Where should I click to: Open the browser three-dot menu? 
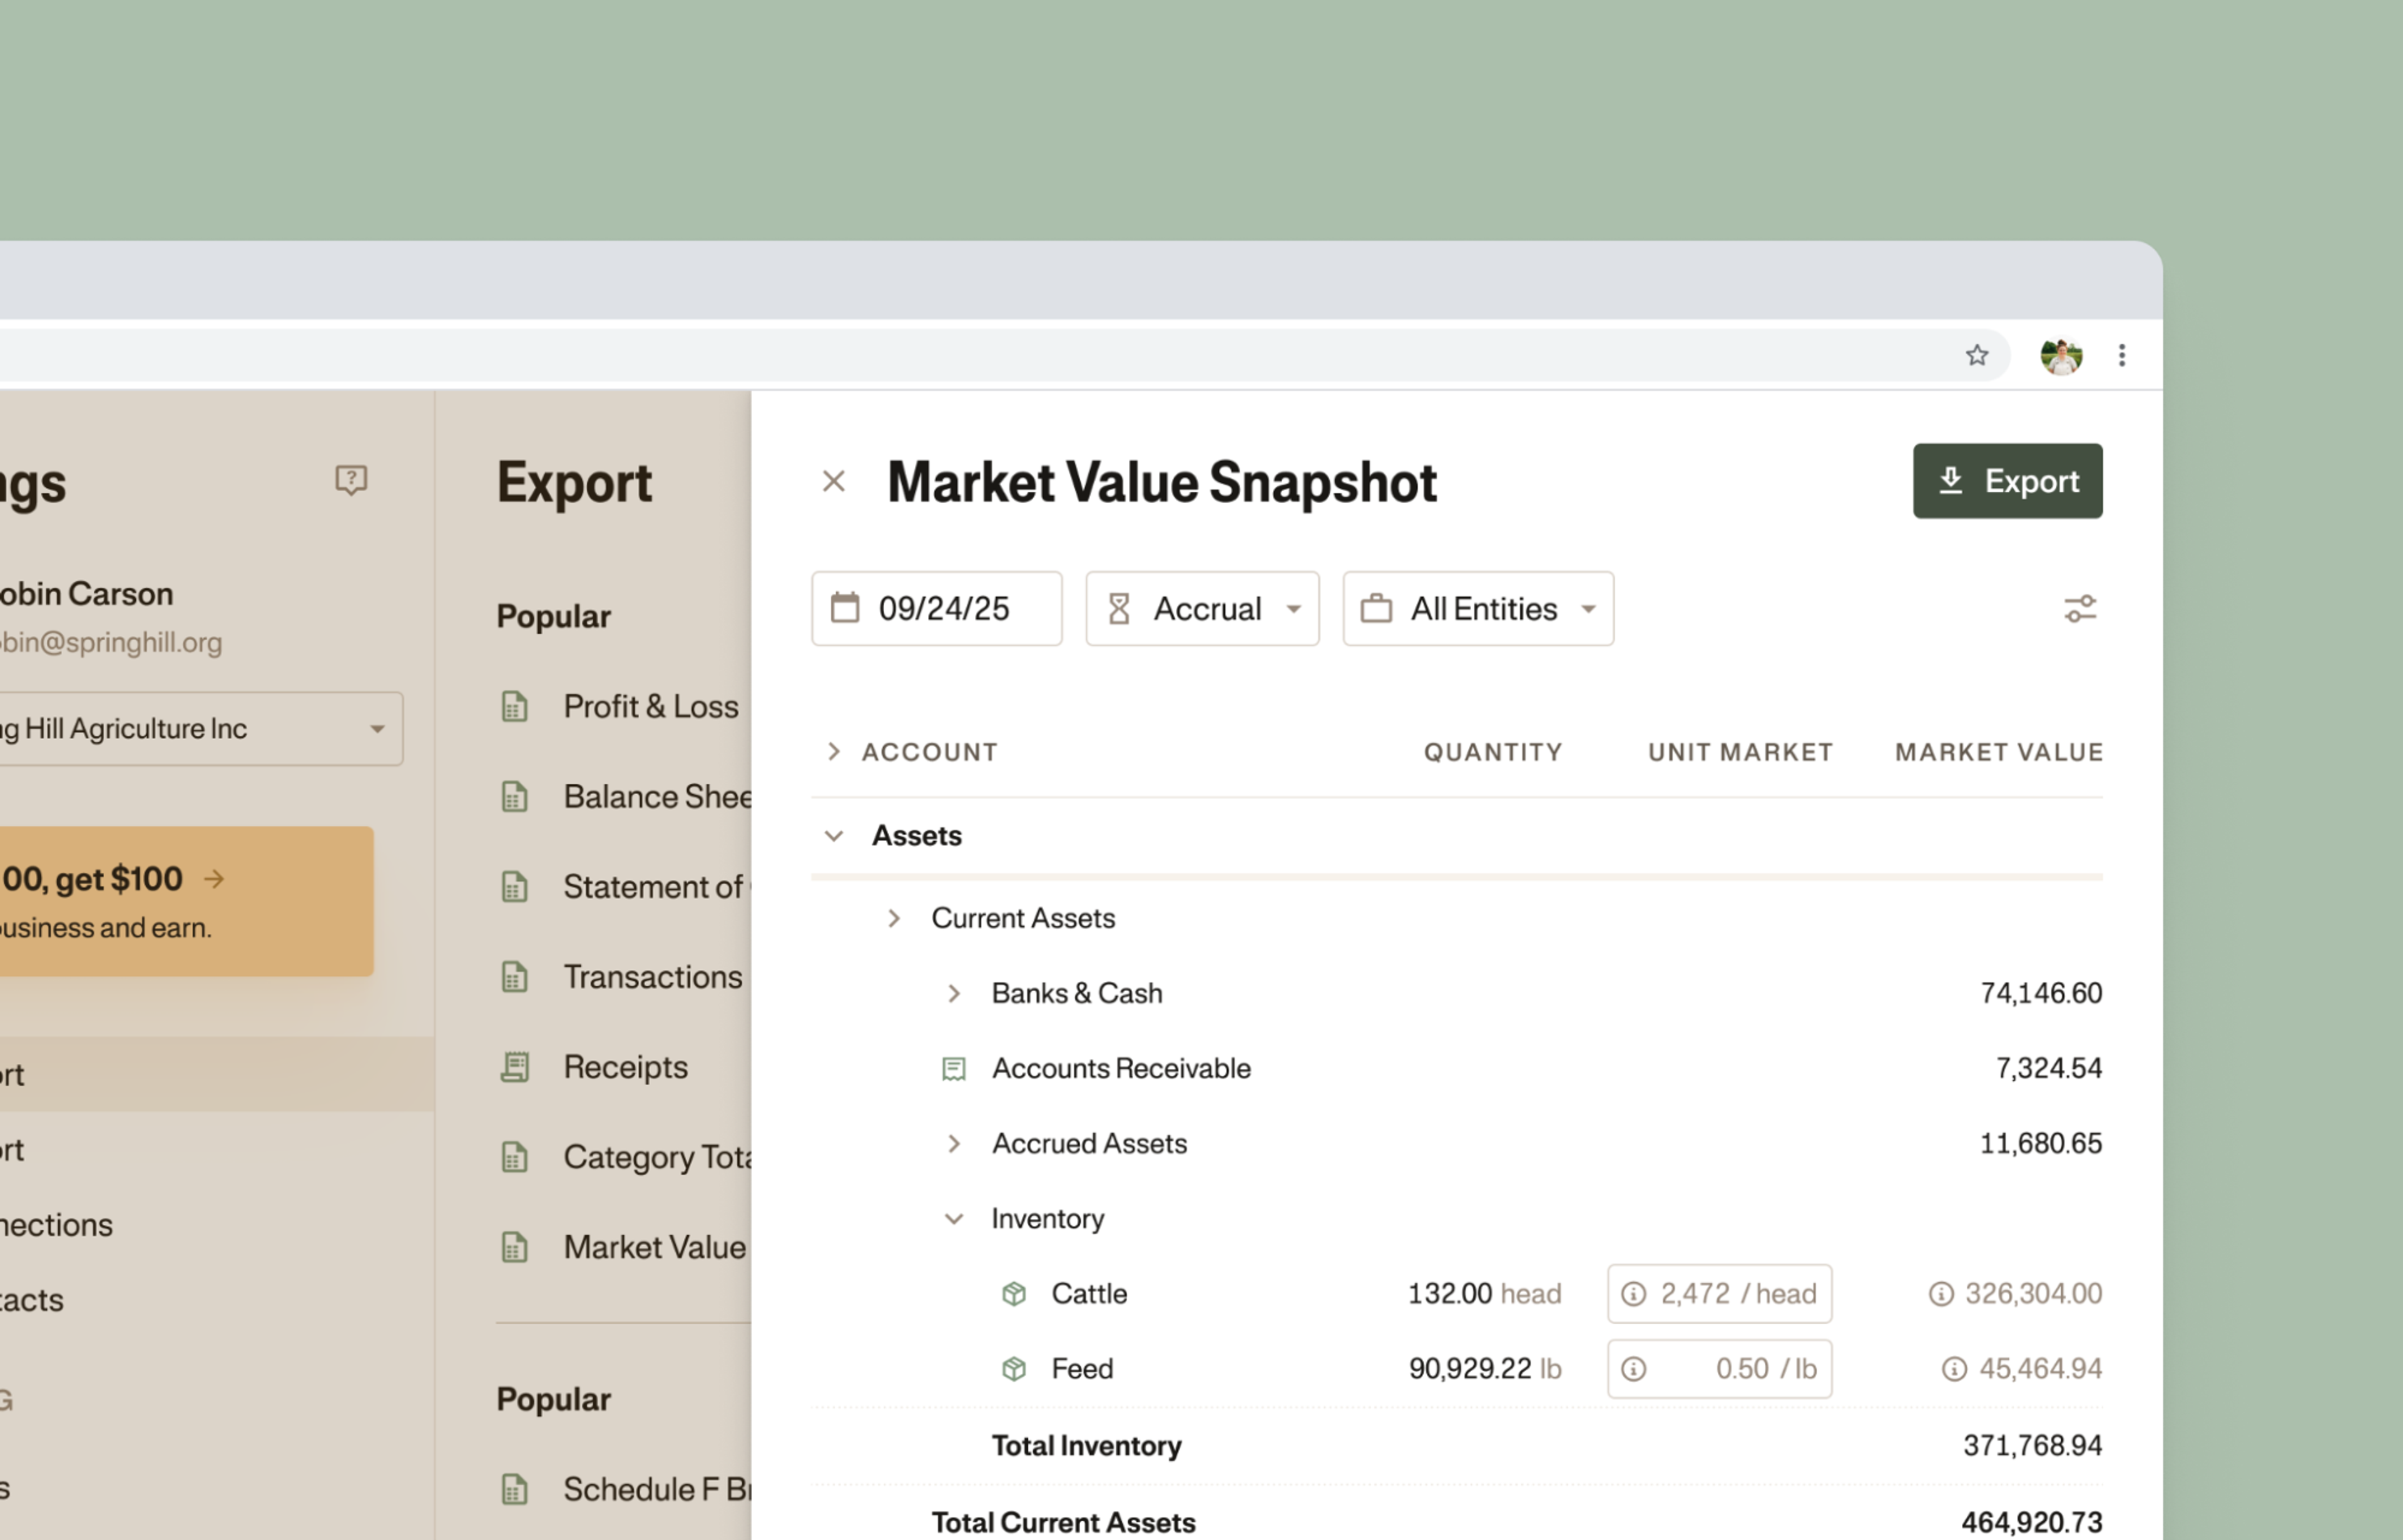pyautogui.click(x=2121, y=355)
